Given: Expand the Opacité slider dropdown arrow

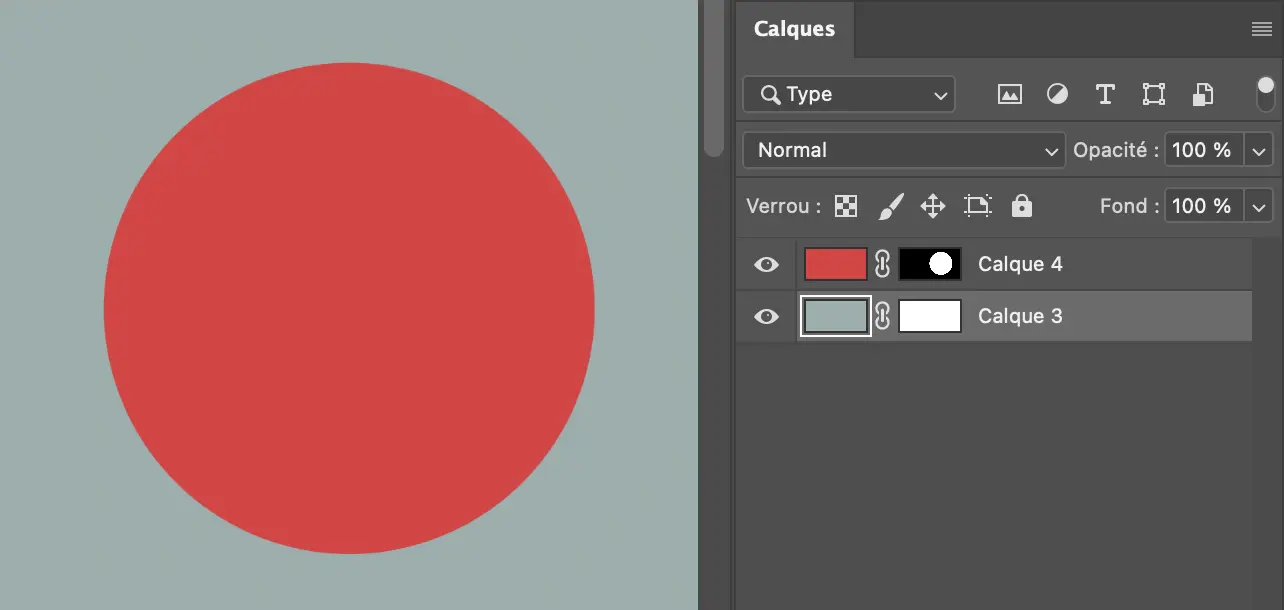Looking at the screenshot, I should (1258, 151).
